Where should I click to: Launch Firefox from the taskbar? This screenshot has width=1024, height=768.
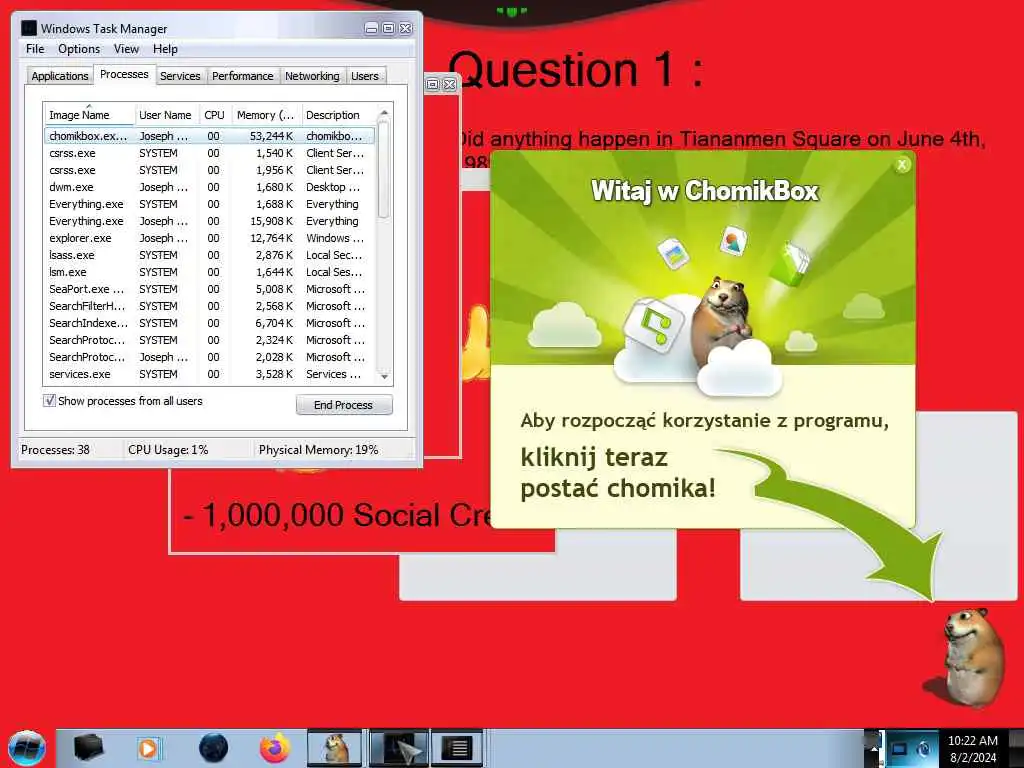pyautogui.click(x=275, y=748)
